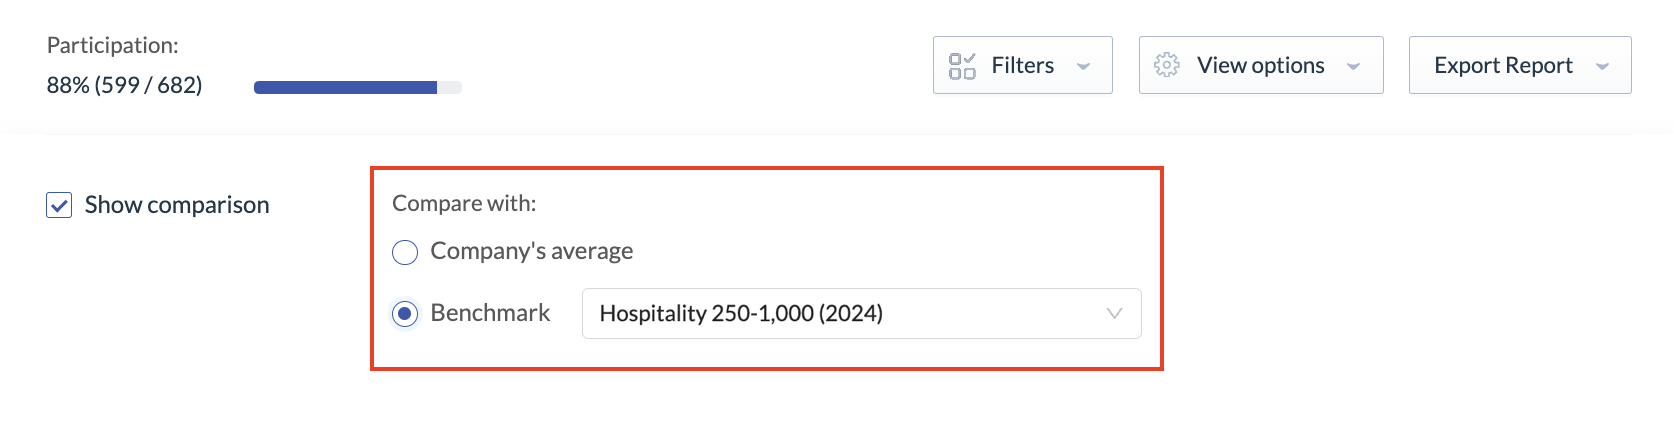Open the View options dropdown
This screenshot has width=1674, height=446.
[1261, 65]
